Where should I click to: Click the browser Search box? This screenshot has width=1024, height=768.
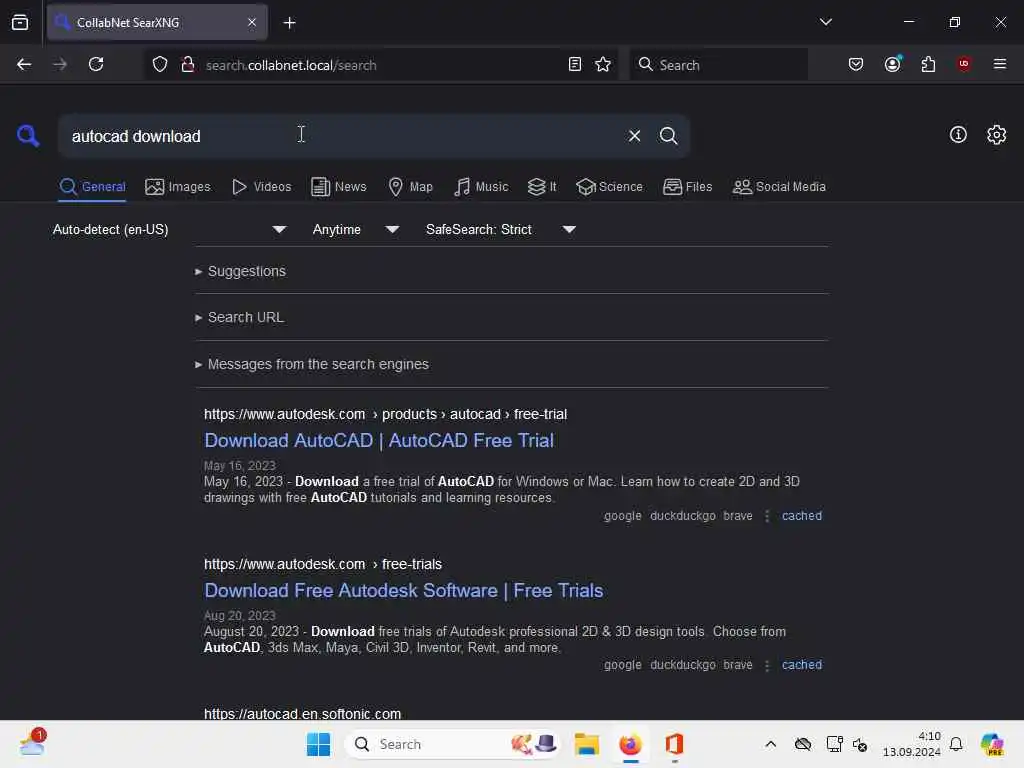coord(718,65)
